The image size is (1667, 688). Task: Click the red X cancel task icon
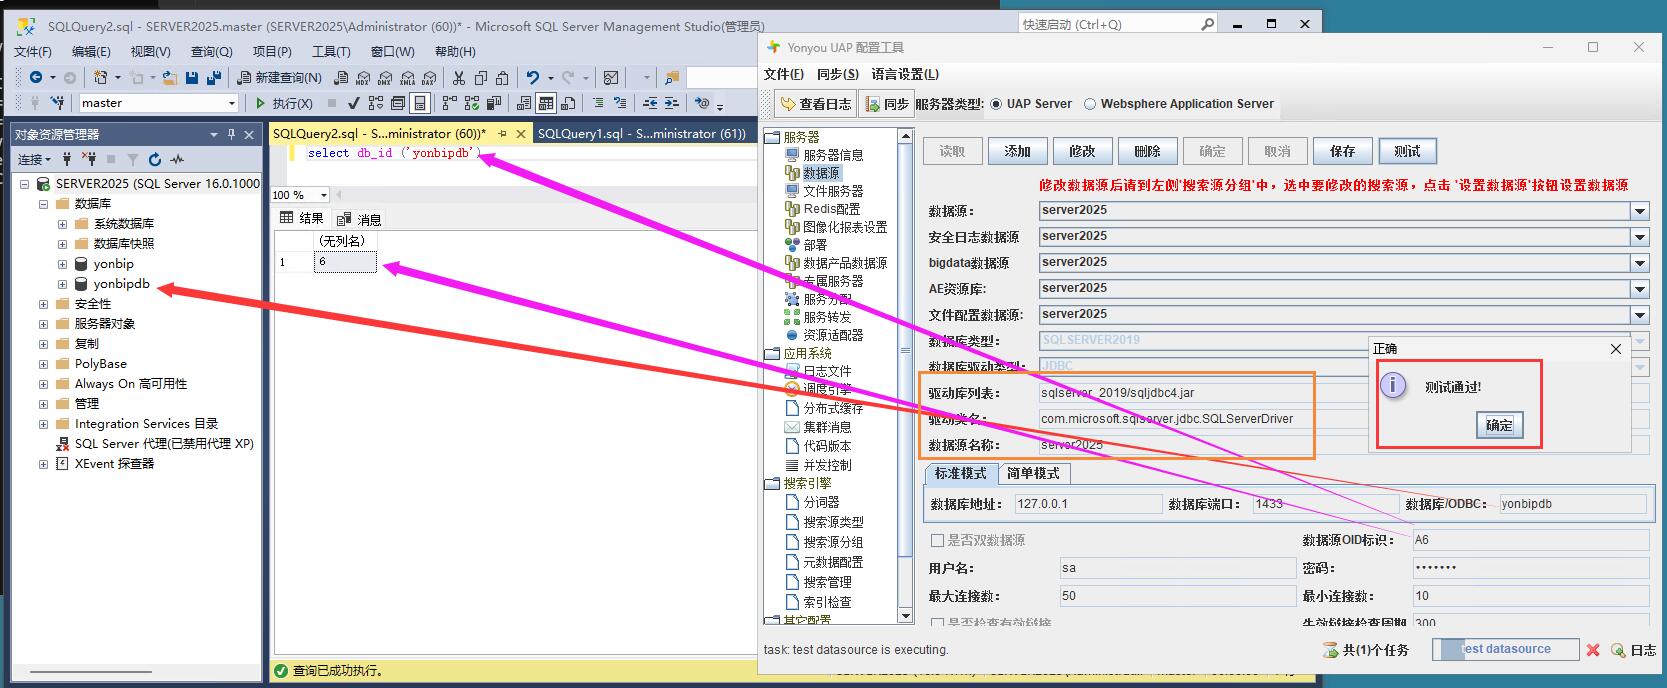point(1593,650)
